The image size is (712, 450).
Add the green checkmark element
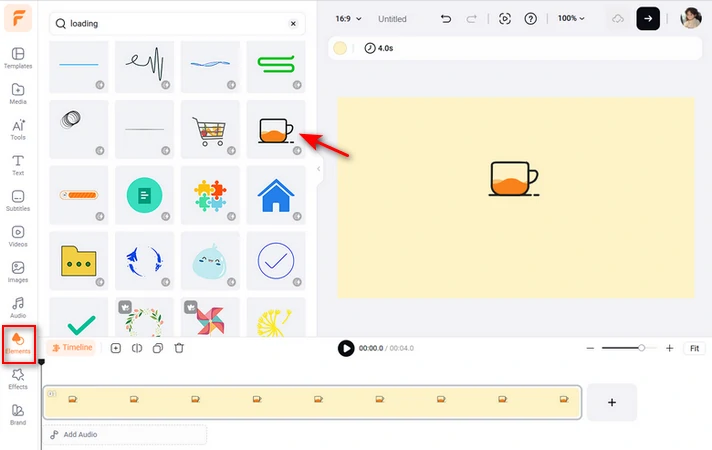click(79, 317)
